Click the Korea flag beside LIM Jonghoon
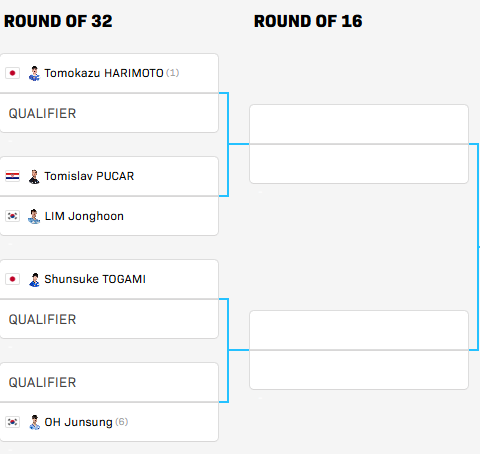480x454 pixels. (12, 216)
